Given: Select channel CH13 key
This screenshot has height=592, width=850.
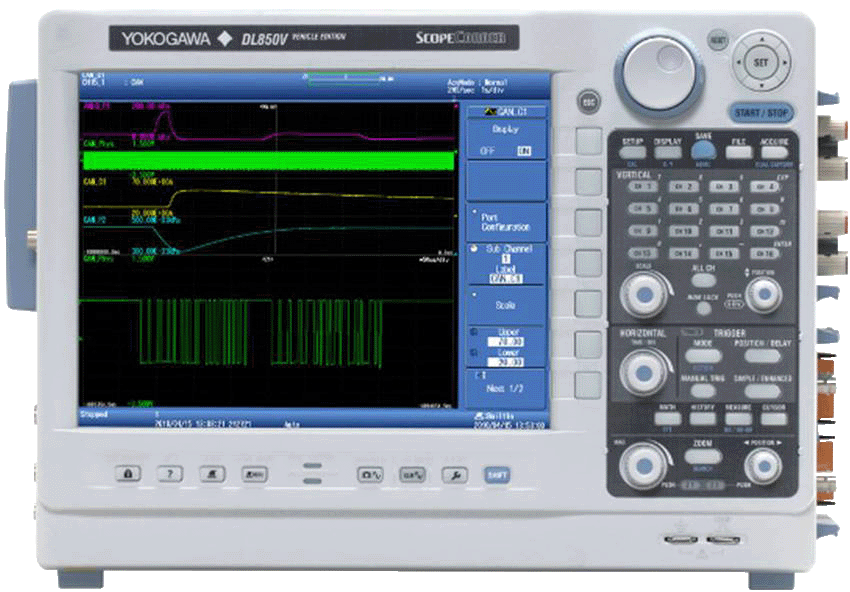Looking at the screenshot, I should [642, 253].
